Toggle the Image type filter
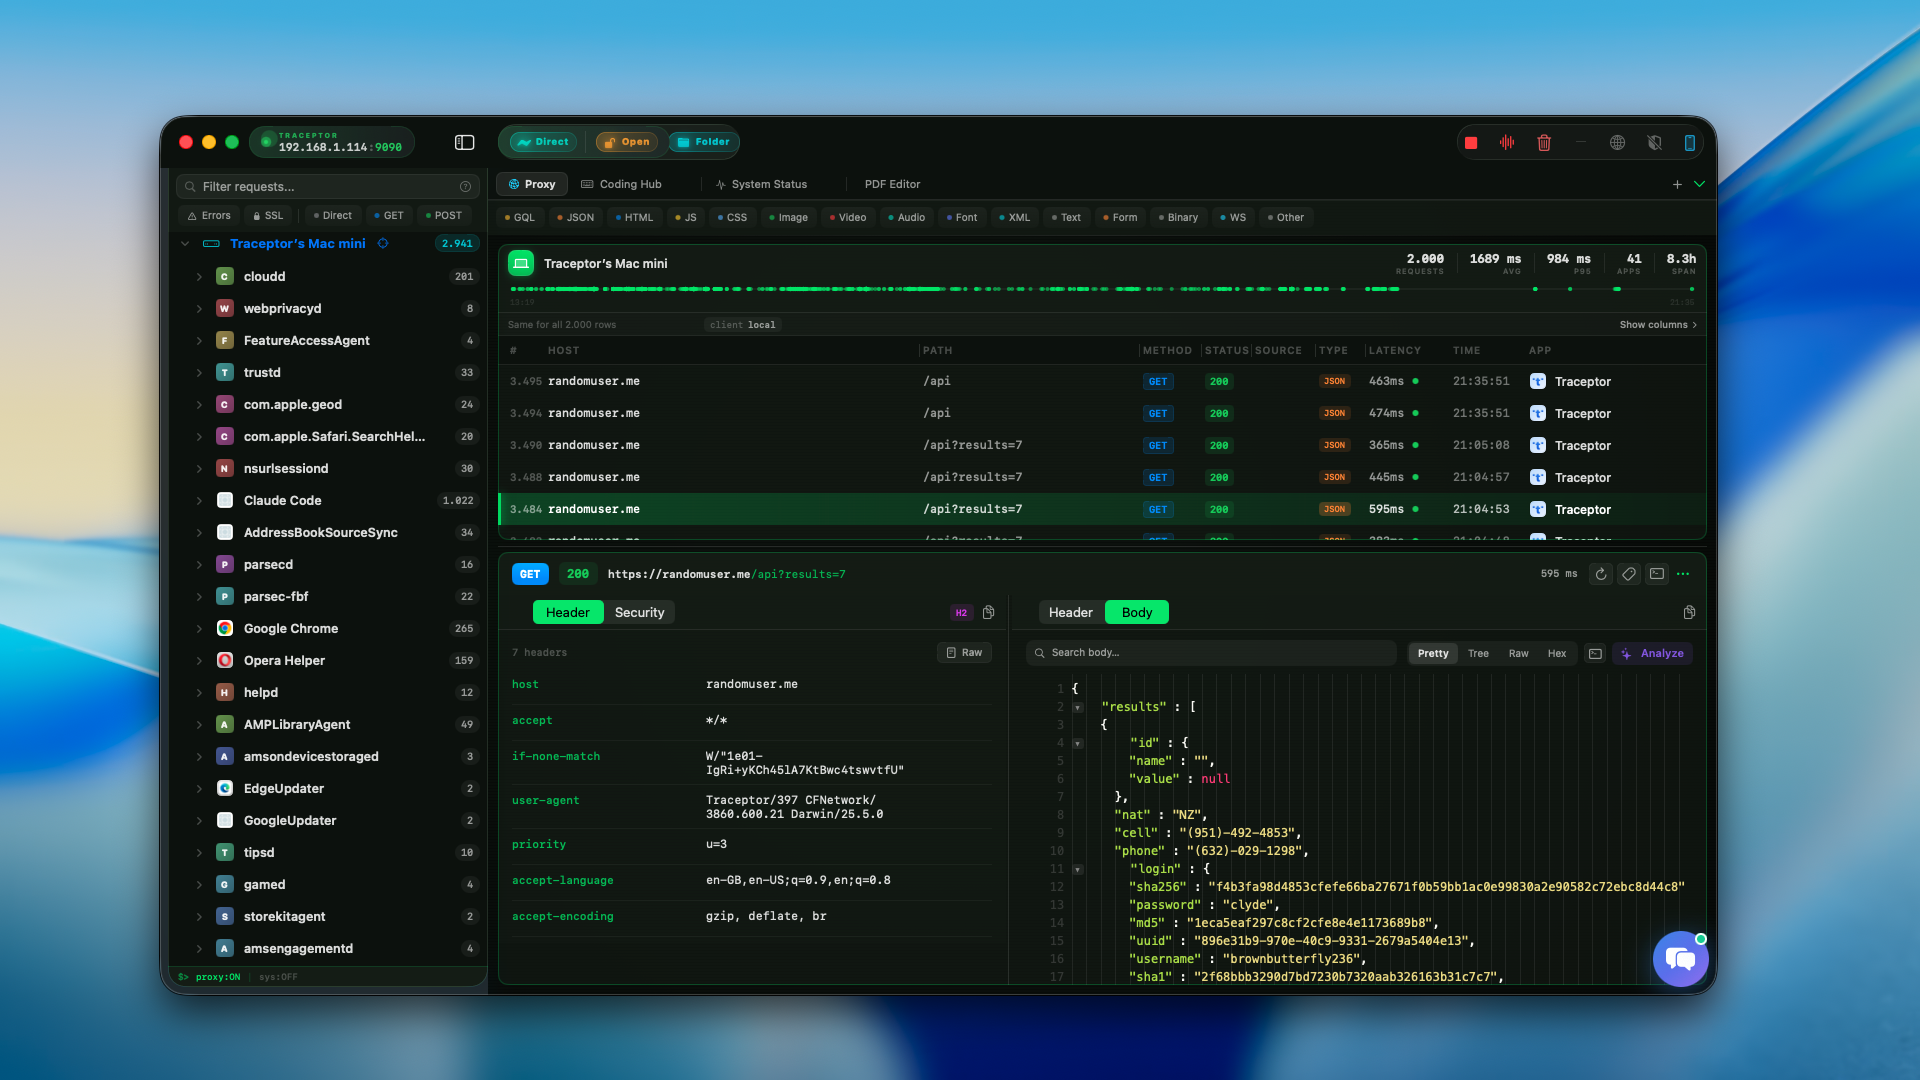1920x1080 pixels. click(788, 218)
